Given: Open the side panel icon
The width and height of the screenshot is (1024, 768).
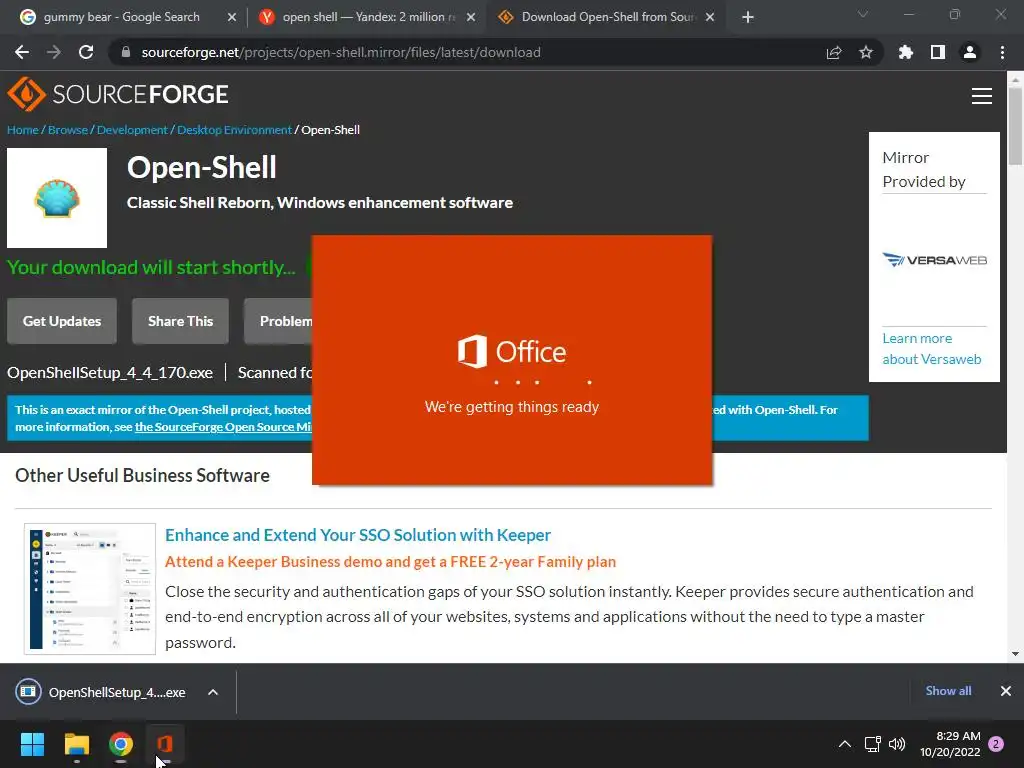Looking at the screenshot, I should pos(938,52).
